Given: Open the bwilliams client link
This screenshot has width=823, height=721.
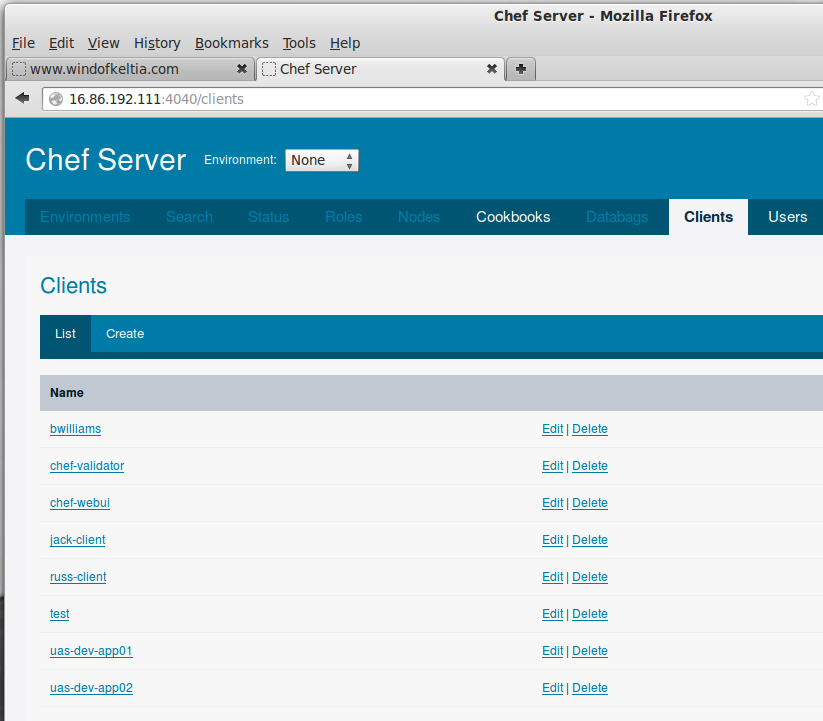Looking at the screenshot, I should [75, 429].
